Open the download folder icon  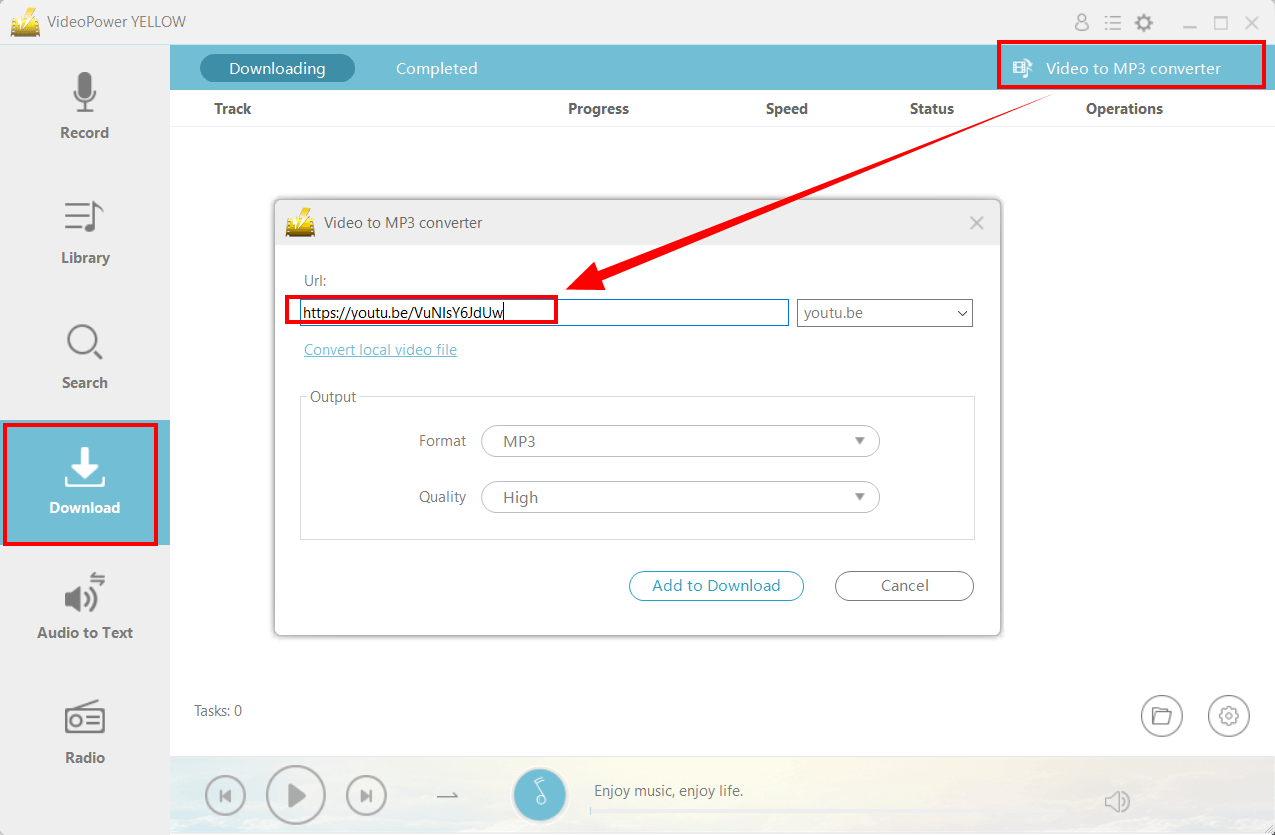tap(1161, 716)
